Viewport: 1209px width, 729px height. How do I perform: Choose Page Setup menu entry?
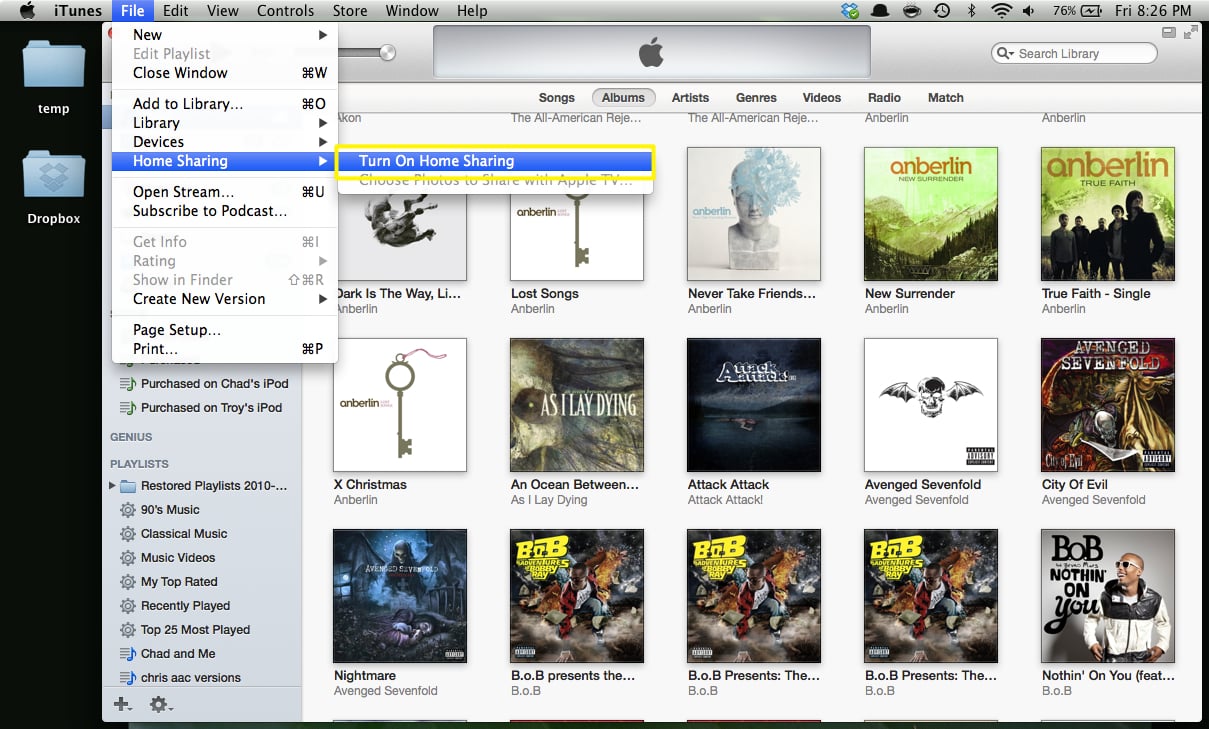[x=225, y=330]
